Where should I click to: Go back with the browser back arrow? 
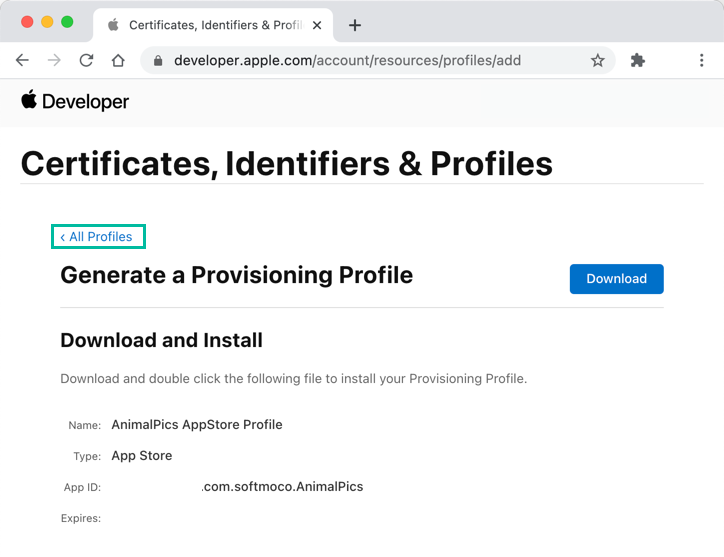(22, 61)
